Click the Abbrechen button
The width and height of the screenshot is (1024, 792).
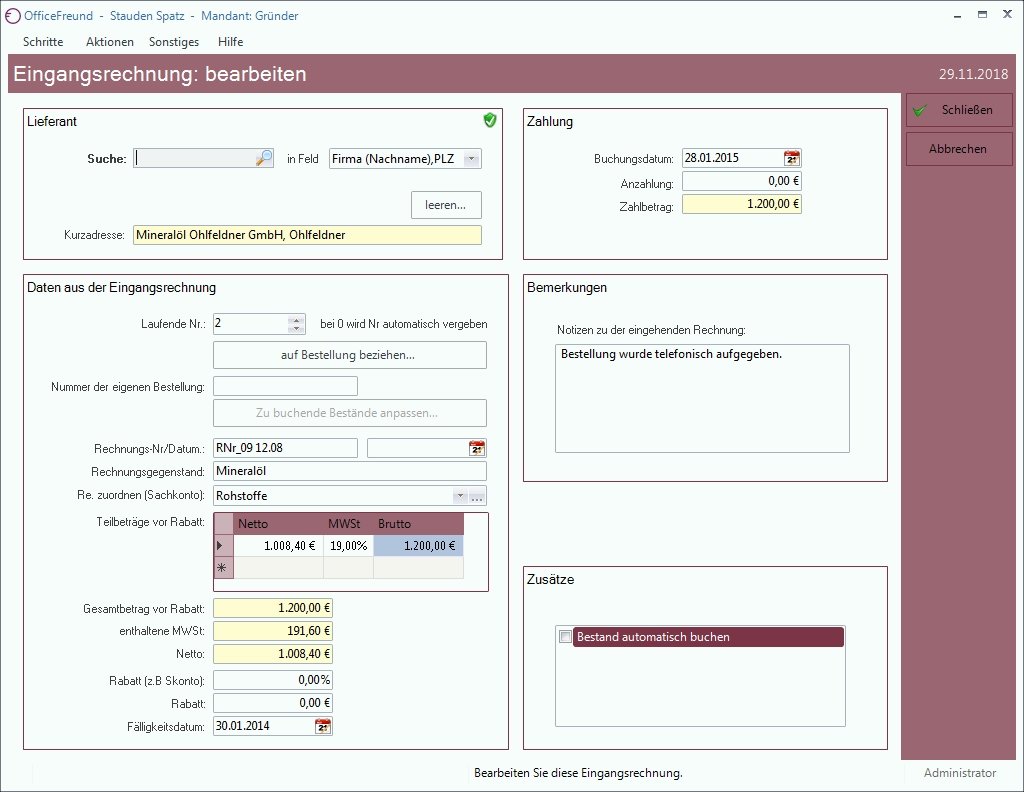coord(958,149)
